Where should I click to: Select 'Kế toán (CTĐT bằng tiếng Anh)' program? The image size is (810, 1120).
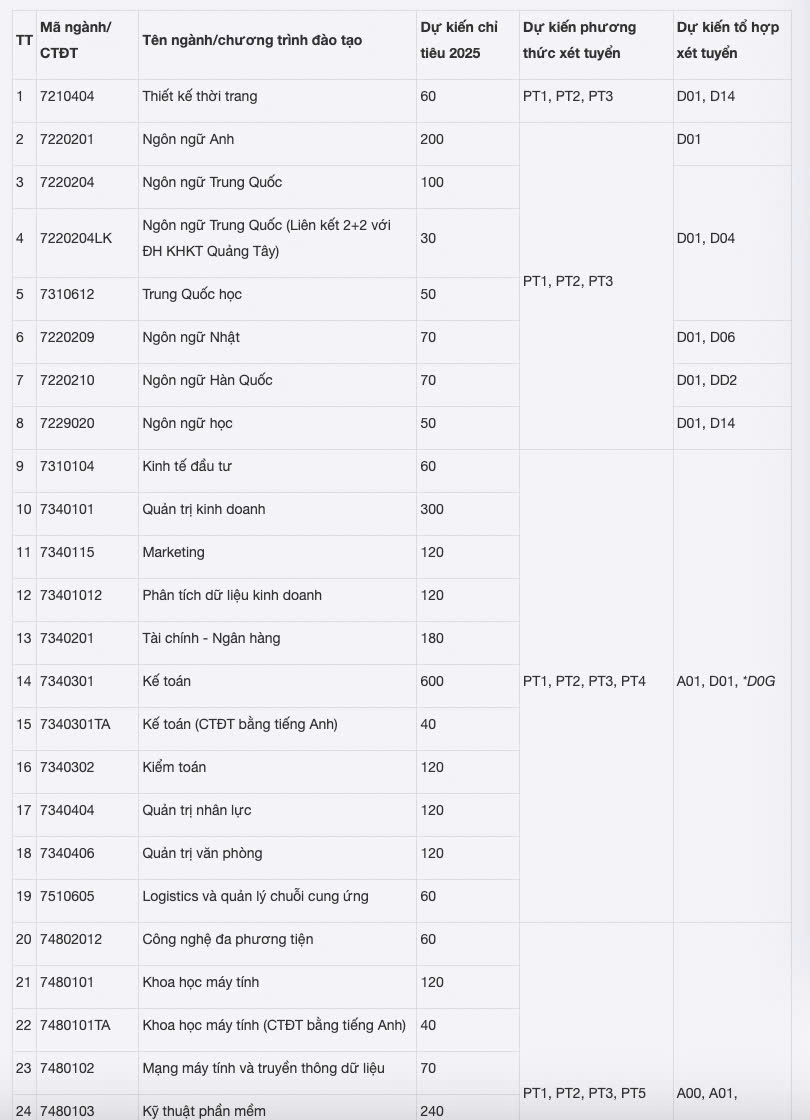[x=240, y=724]
